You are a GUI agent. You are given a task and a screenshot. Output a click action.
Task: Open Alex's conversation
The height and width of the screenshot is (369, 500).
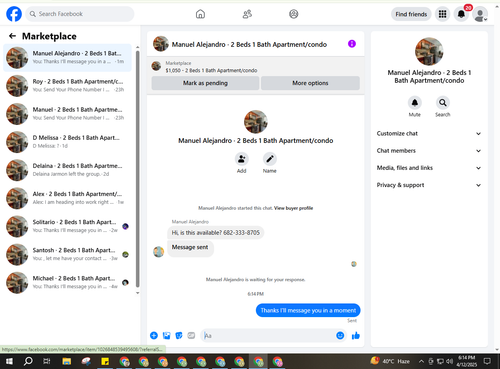(67, 198)
